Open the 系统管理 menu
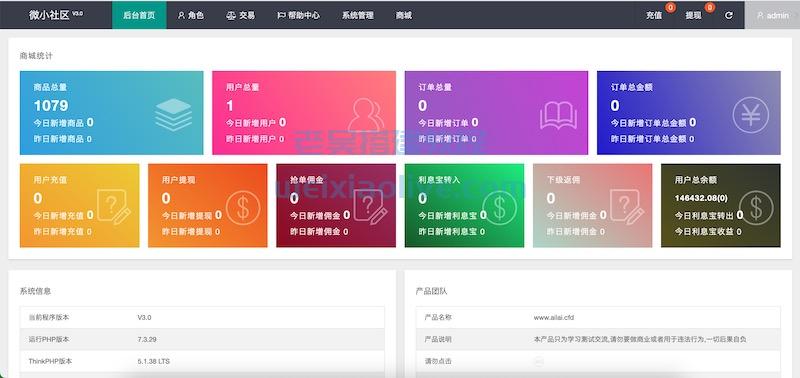800x378 pixels. pos(358,15)
